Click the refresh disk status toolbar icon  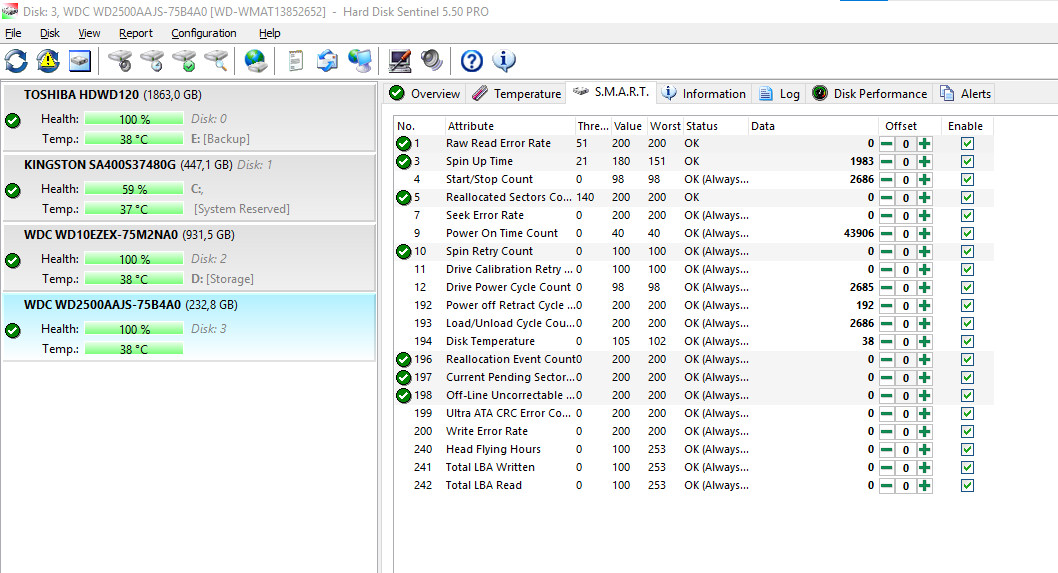pyautogui.click(x=16, y=61)
